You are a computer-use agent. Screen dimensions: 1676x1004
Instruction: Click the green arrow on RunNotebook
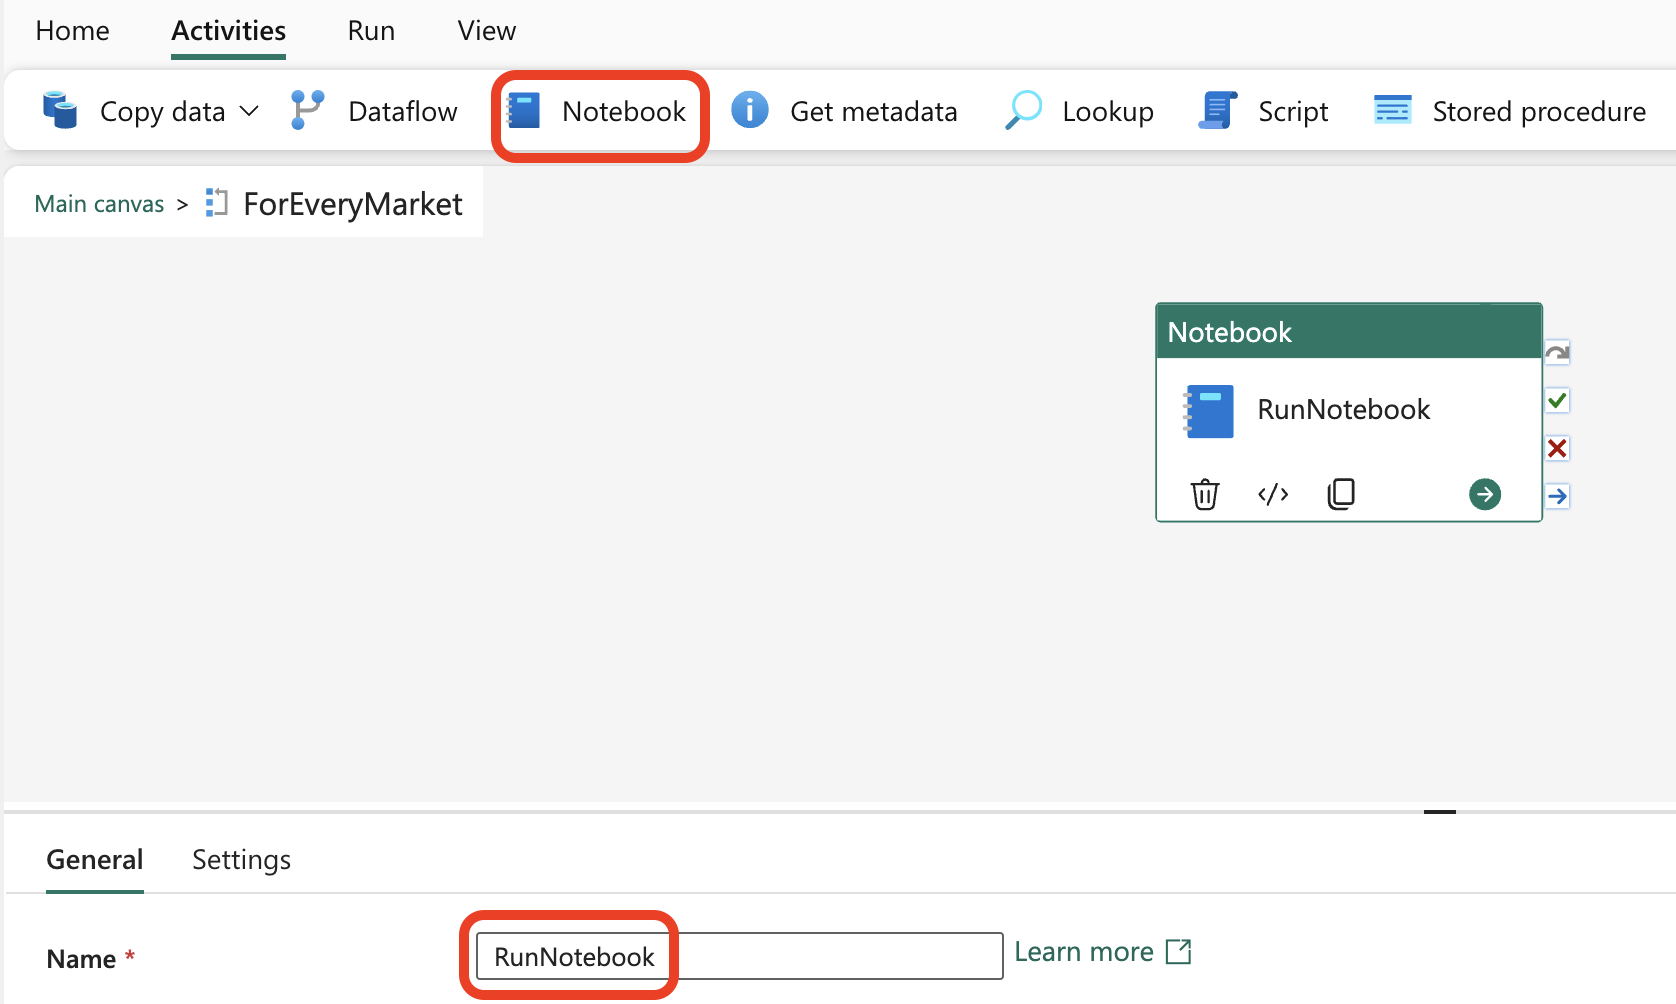[x=1485, y=494]
